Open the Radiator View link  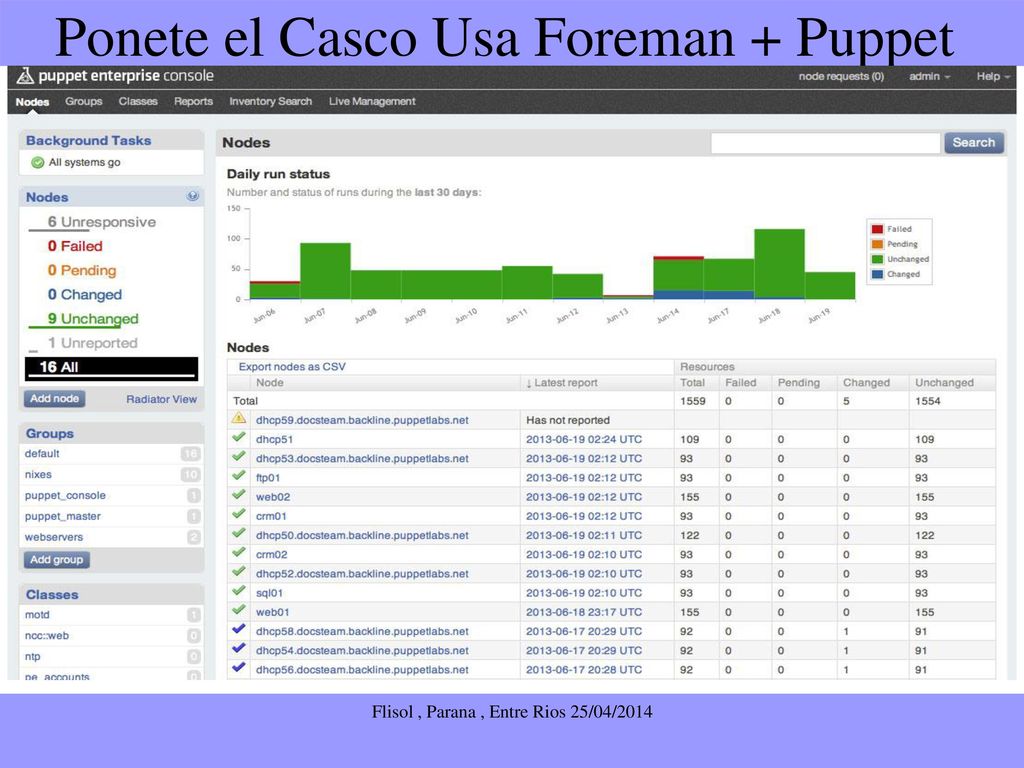tap(161, 399)
